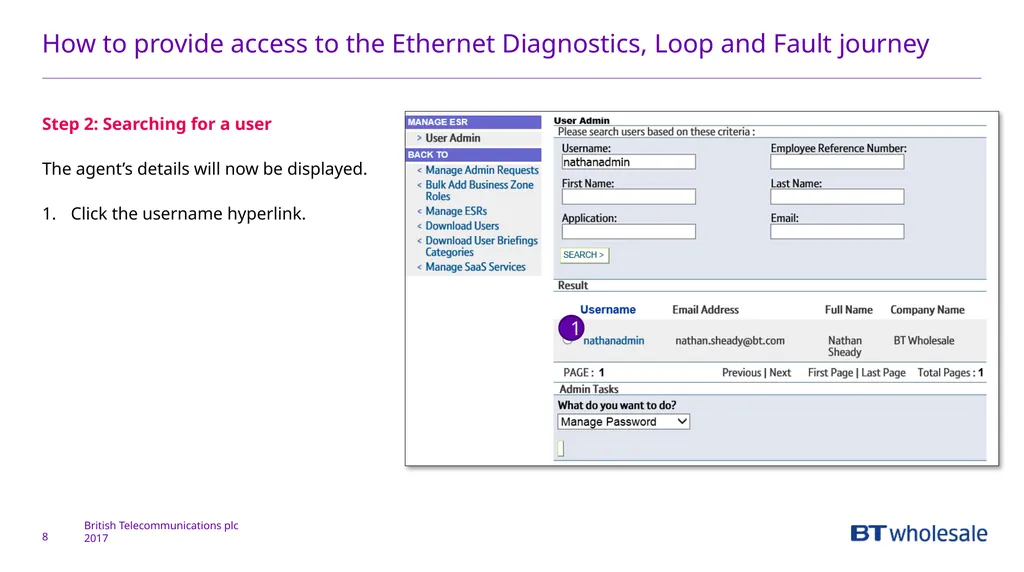
Task: Click the BT wholesale logo
Action: pyautogui.click(x=918, y=533)
